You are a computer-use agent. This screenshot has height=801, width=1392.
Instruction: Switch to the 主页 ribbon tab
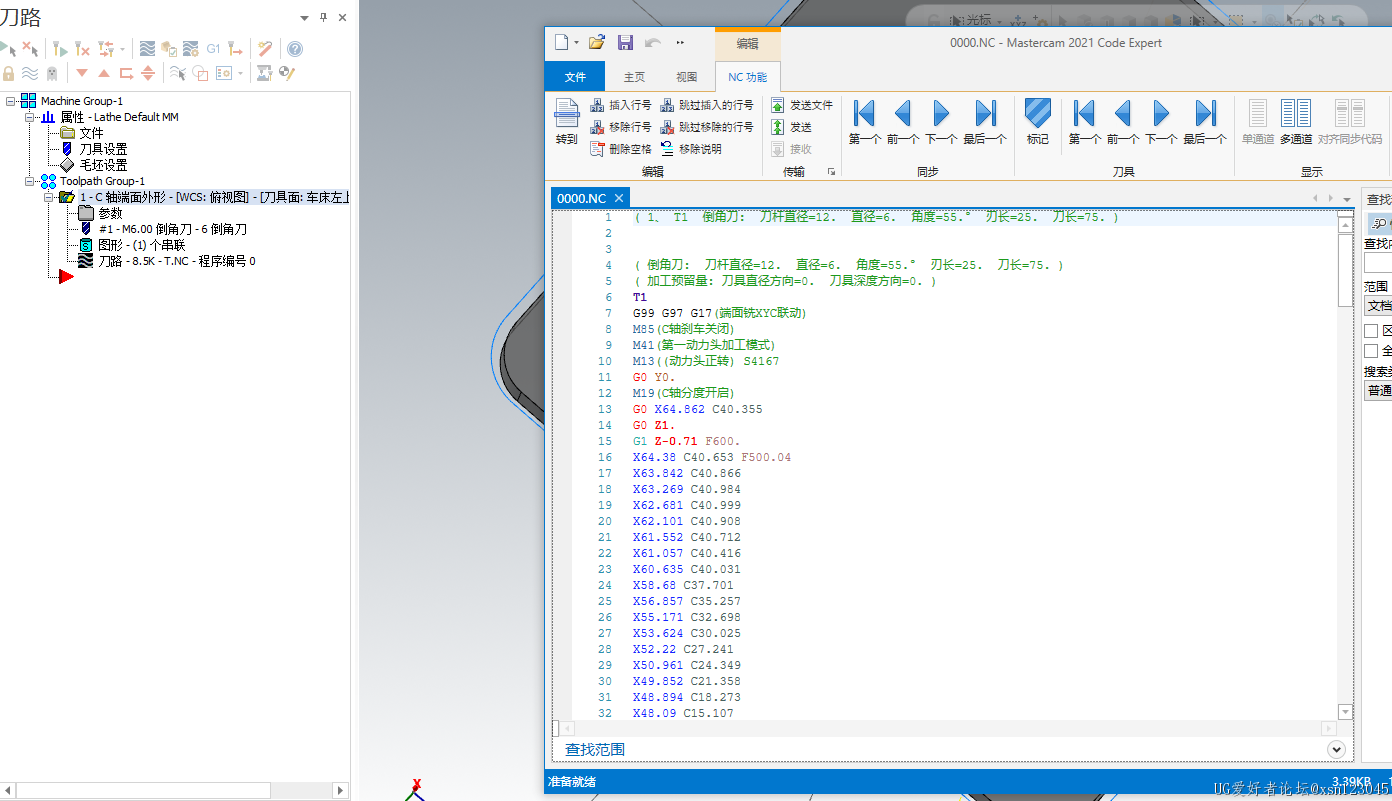coord(634,77)
